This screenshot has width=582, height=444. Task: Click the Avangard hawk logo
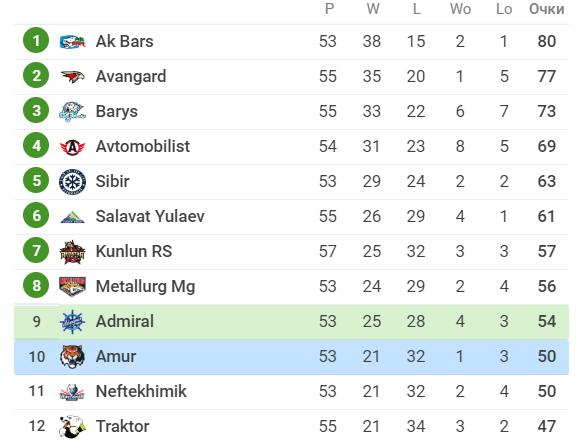[72, 76]
